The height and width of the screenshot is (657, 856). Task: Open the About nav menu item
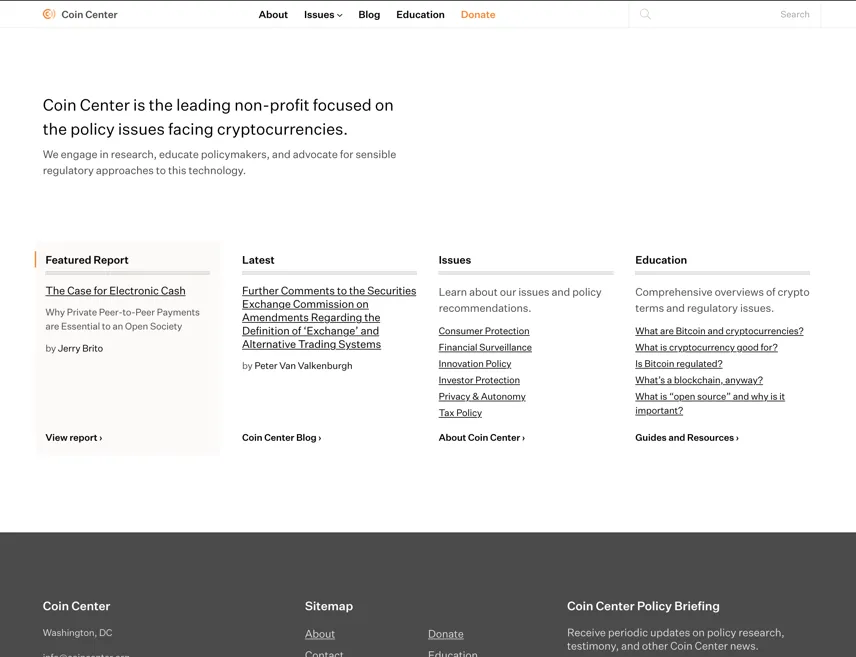pyautogui.click(x=273, y=15)
